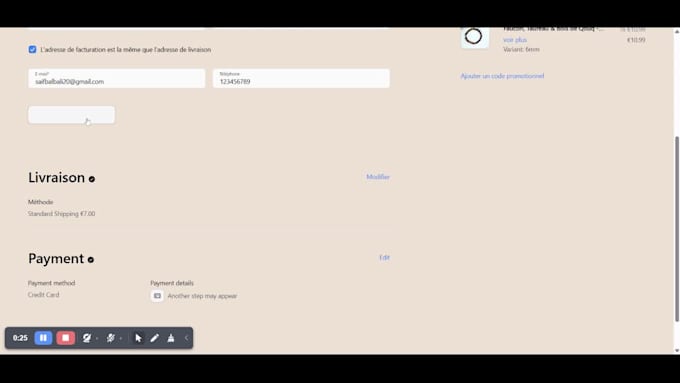Viewport: 680px width, 383px height.
Task: Click the 'Credit Card' payment method text
Action: coord(43,295)
